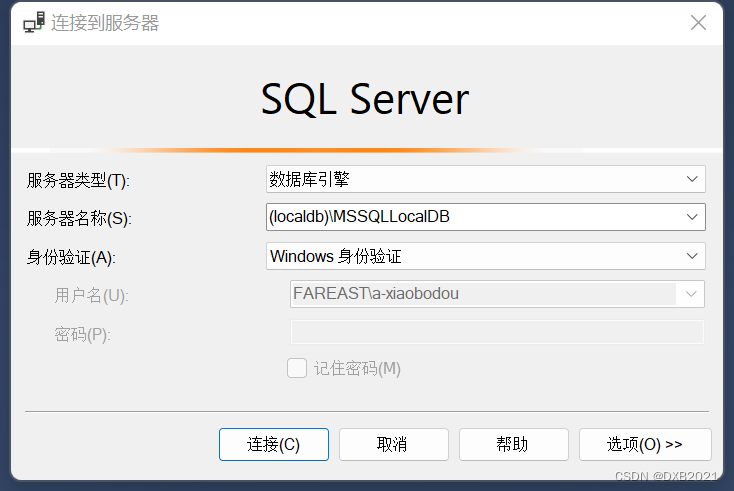Click the 密码 password input field
This screenshot has width=734, height=491.
tap(497, 332)
